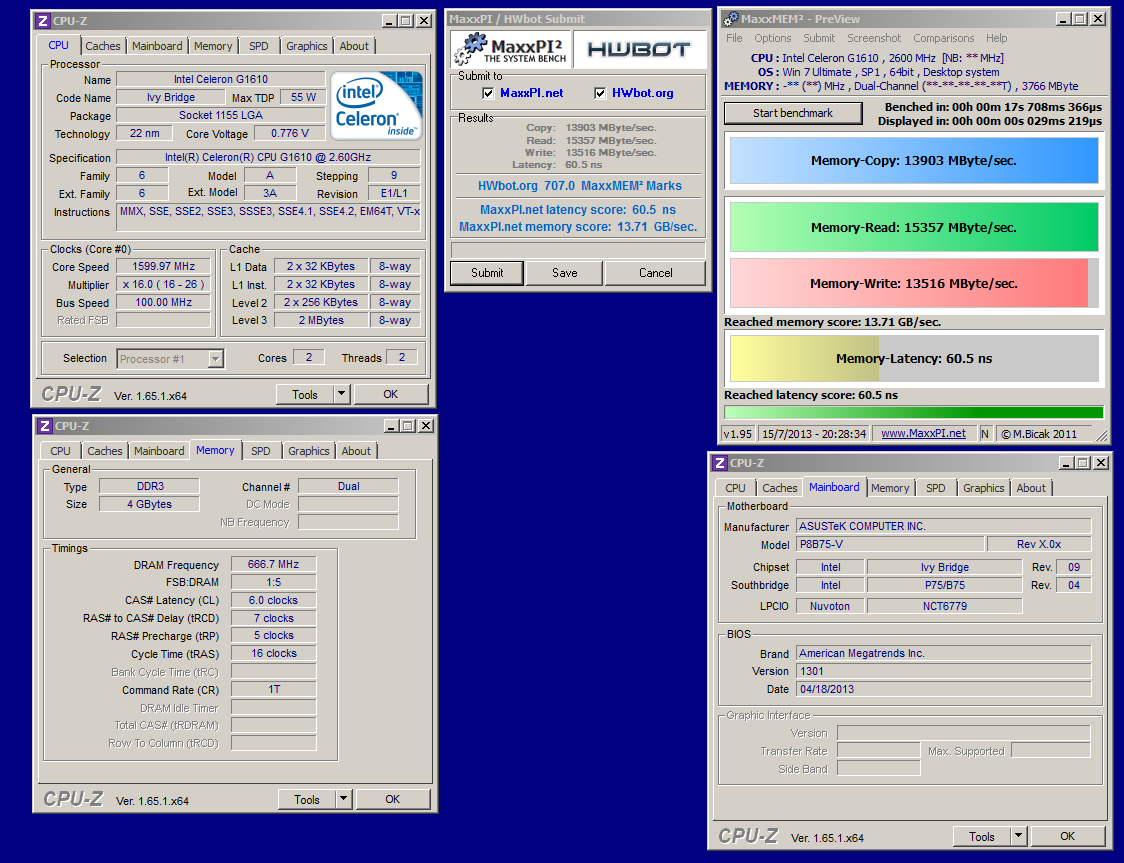This screenshot has height=863, width=1124.
Task: Click the MaxxPI² system bench logo
Action: 511,49
